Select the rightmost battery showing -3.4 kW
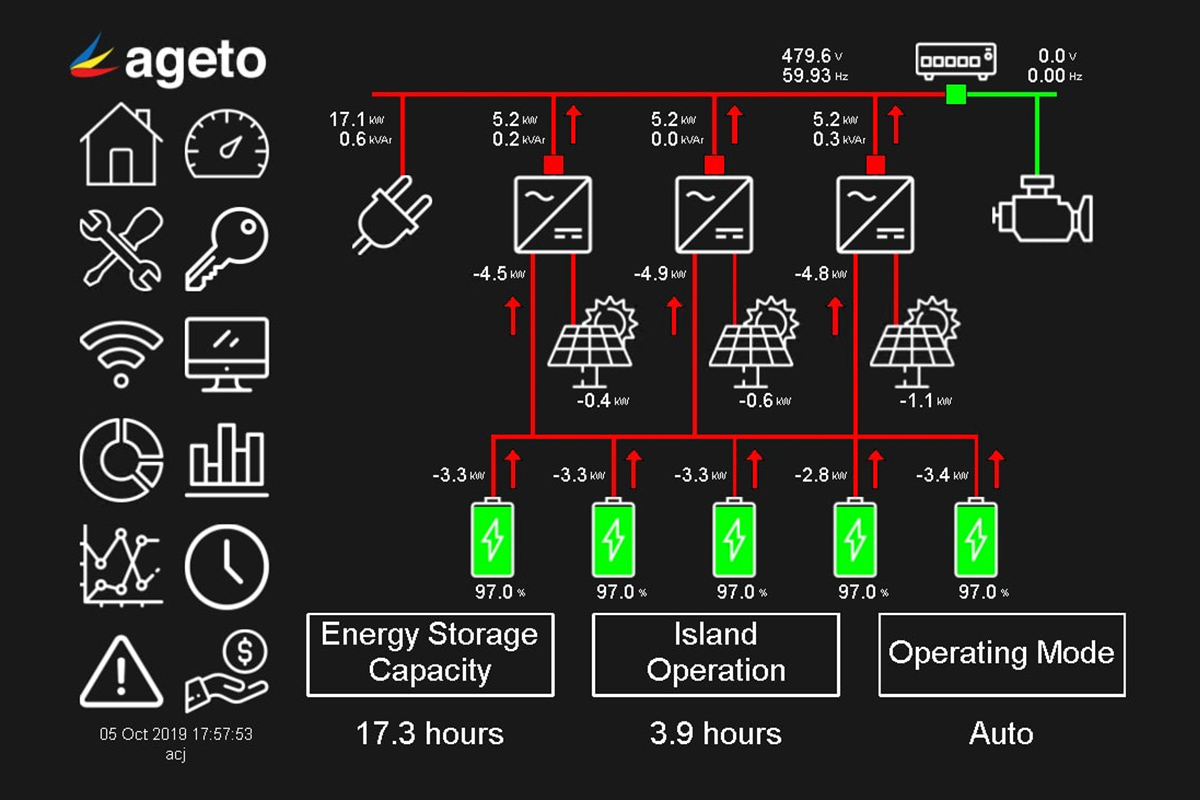Image resolution: width=1200 pixels, height=800 pixels. coord(975,539)
